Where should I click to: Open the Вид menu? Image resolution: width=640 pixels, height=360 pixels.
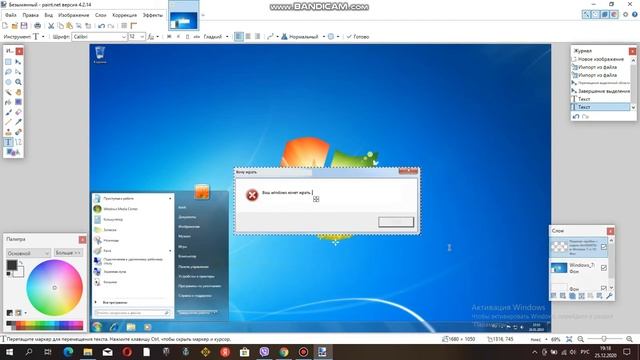coord(48,15)
